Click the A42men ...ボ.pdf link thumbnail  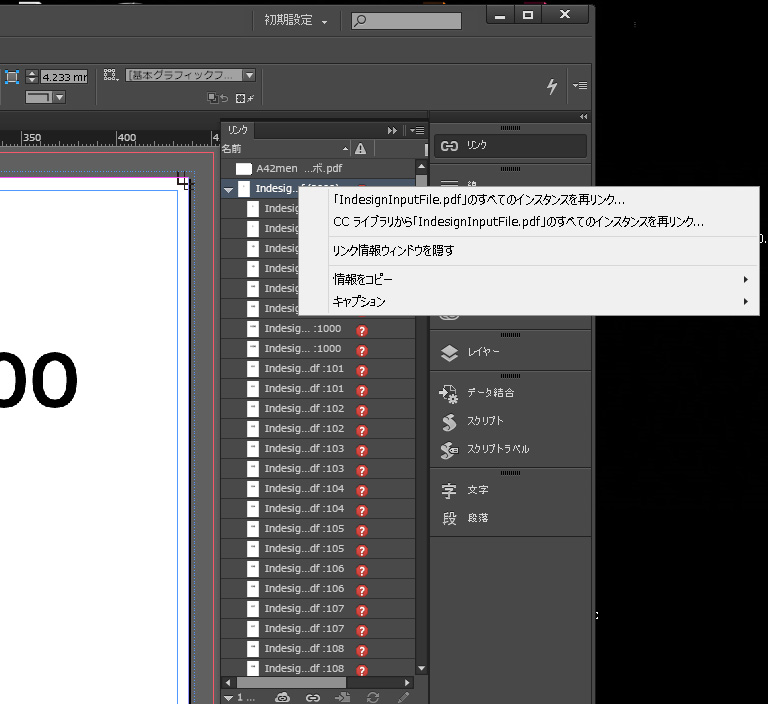click(243, 169)
